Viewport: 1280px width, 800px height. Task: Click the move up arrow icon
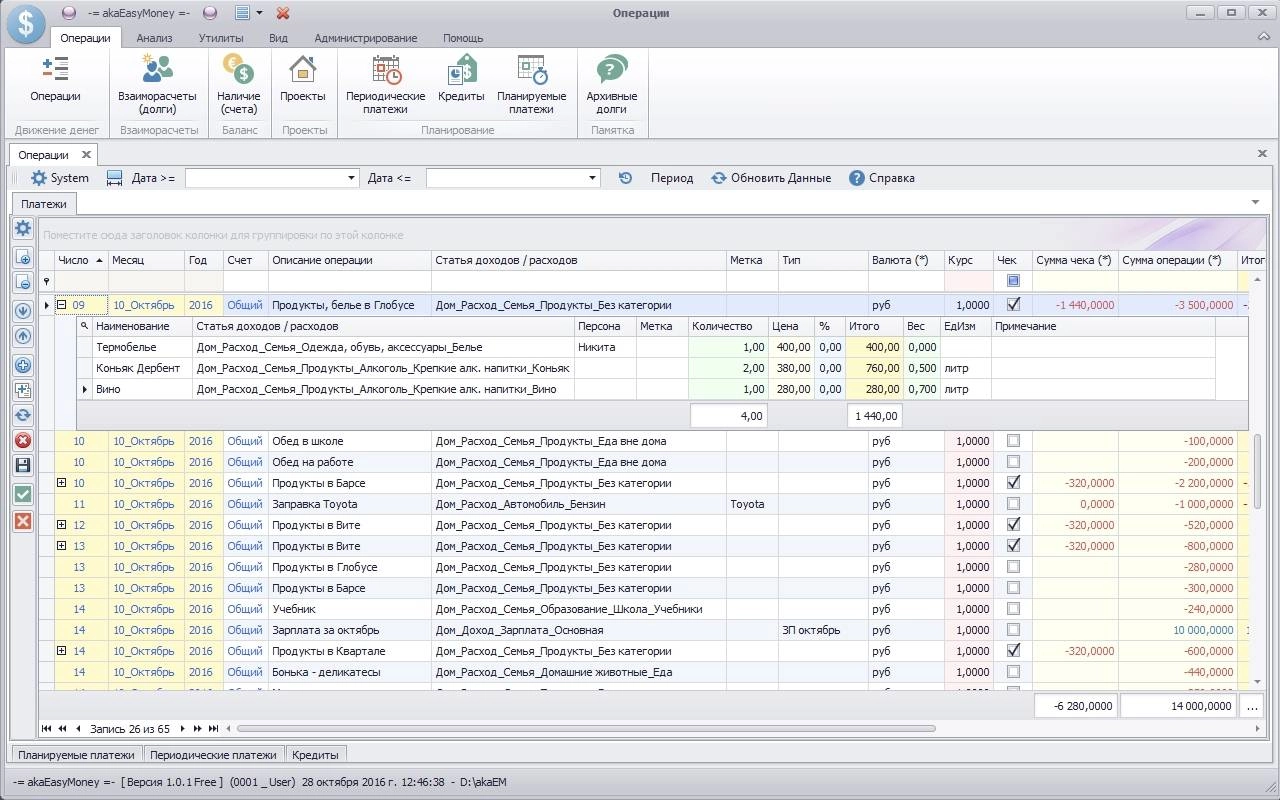tap(23, 336)
